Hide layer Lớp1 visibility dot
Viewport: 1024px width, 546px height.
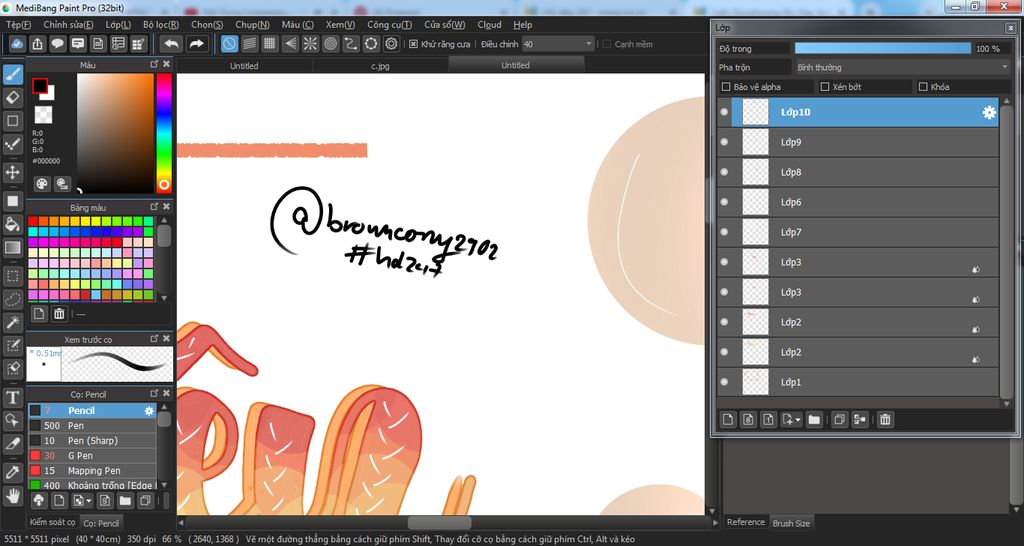pyautogui.click(x=724, y=382)
